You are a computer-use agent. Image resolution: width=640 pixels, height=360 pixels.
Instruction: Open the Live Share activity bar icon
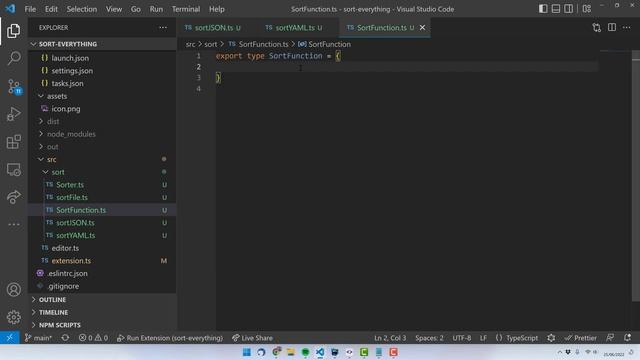tap(13, 197)
